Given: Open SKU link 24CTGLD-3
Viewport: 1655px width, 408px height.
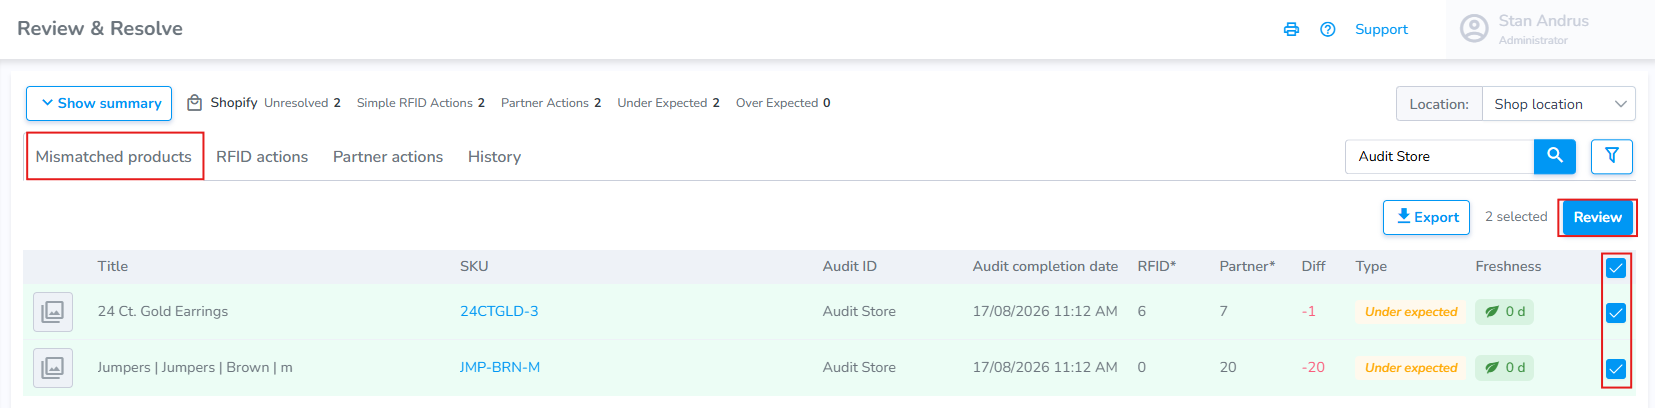Looking at the screenshot, I should 499,311.
